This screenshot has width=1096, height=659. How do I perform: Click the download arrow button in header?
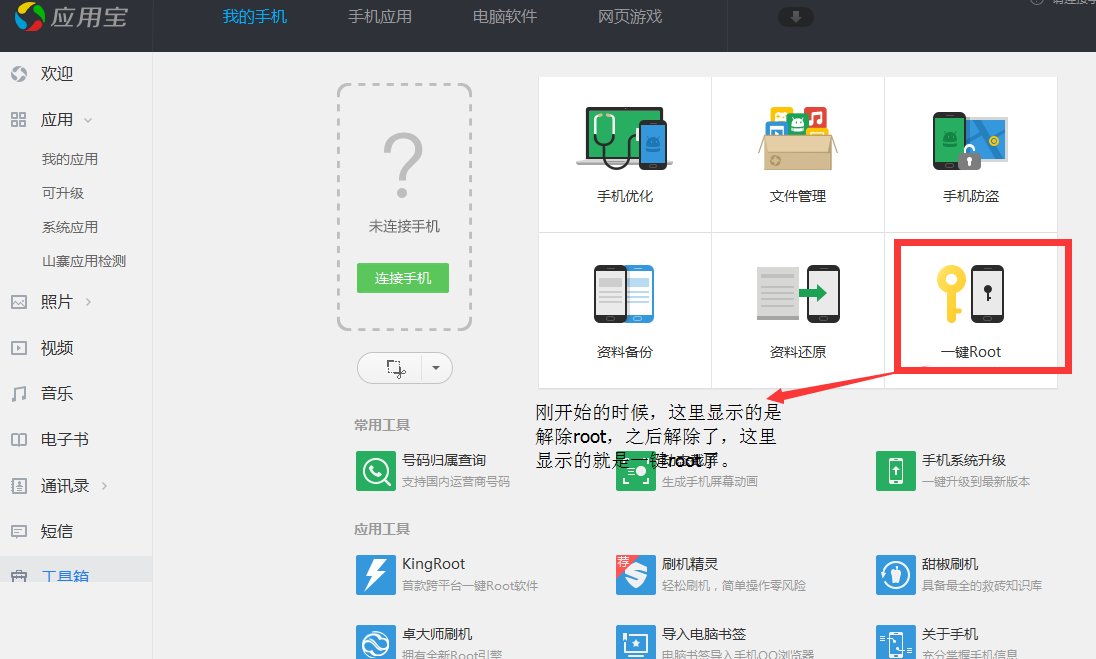795,17
